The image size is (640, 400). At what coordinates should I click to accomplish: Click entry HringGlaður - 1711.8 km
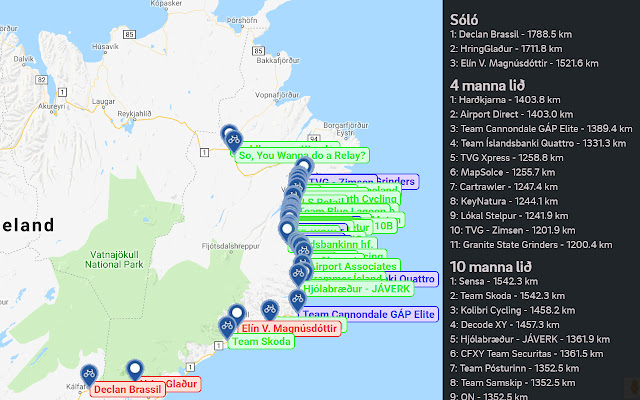pos(506,49)
